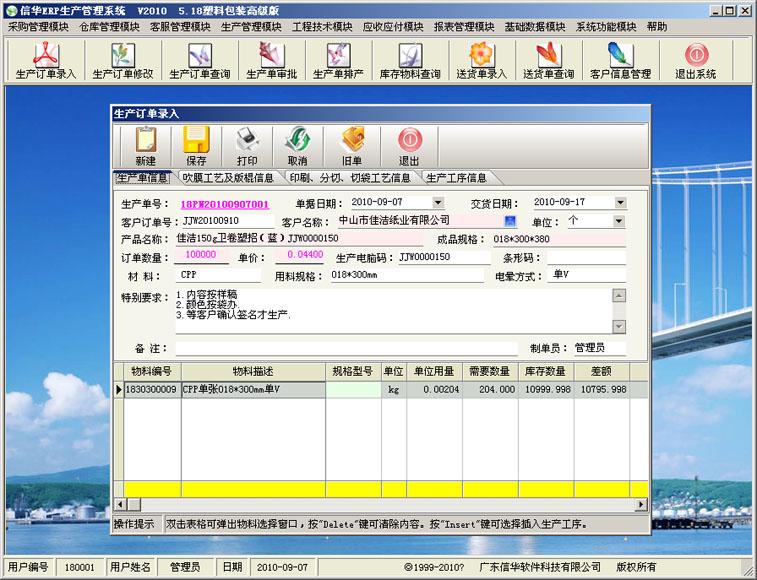
Task: Click empty 条形码 input field
Action: point(586,258)
